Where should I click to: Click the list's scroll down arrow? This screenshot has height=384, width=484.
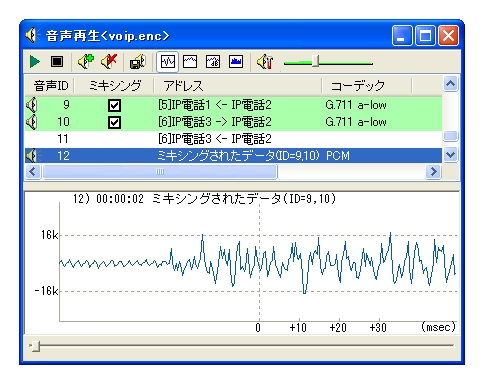click(451, 155)
